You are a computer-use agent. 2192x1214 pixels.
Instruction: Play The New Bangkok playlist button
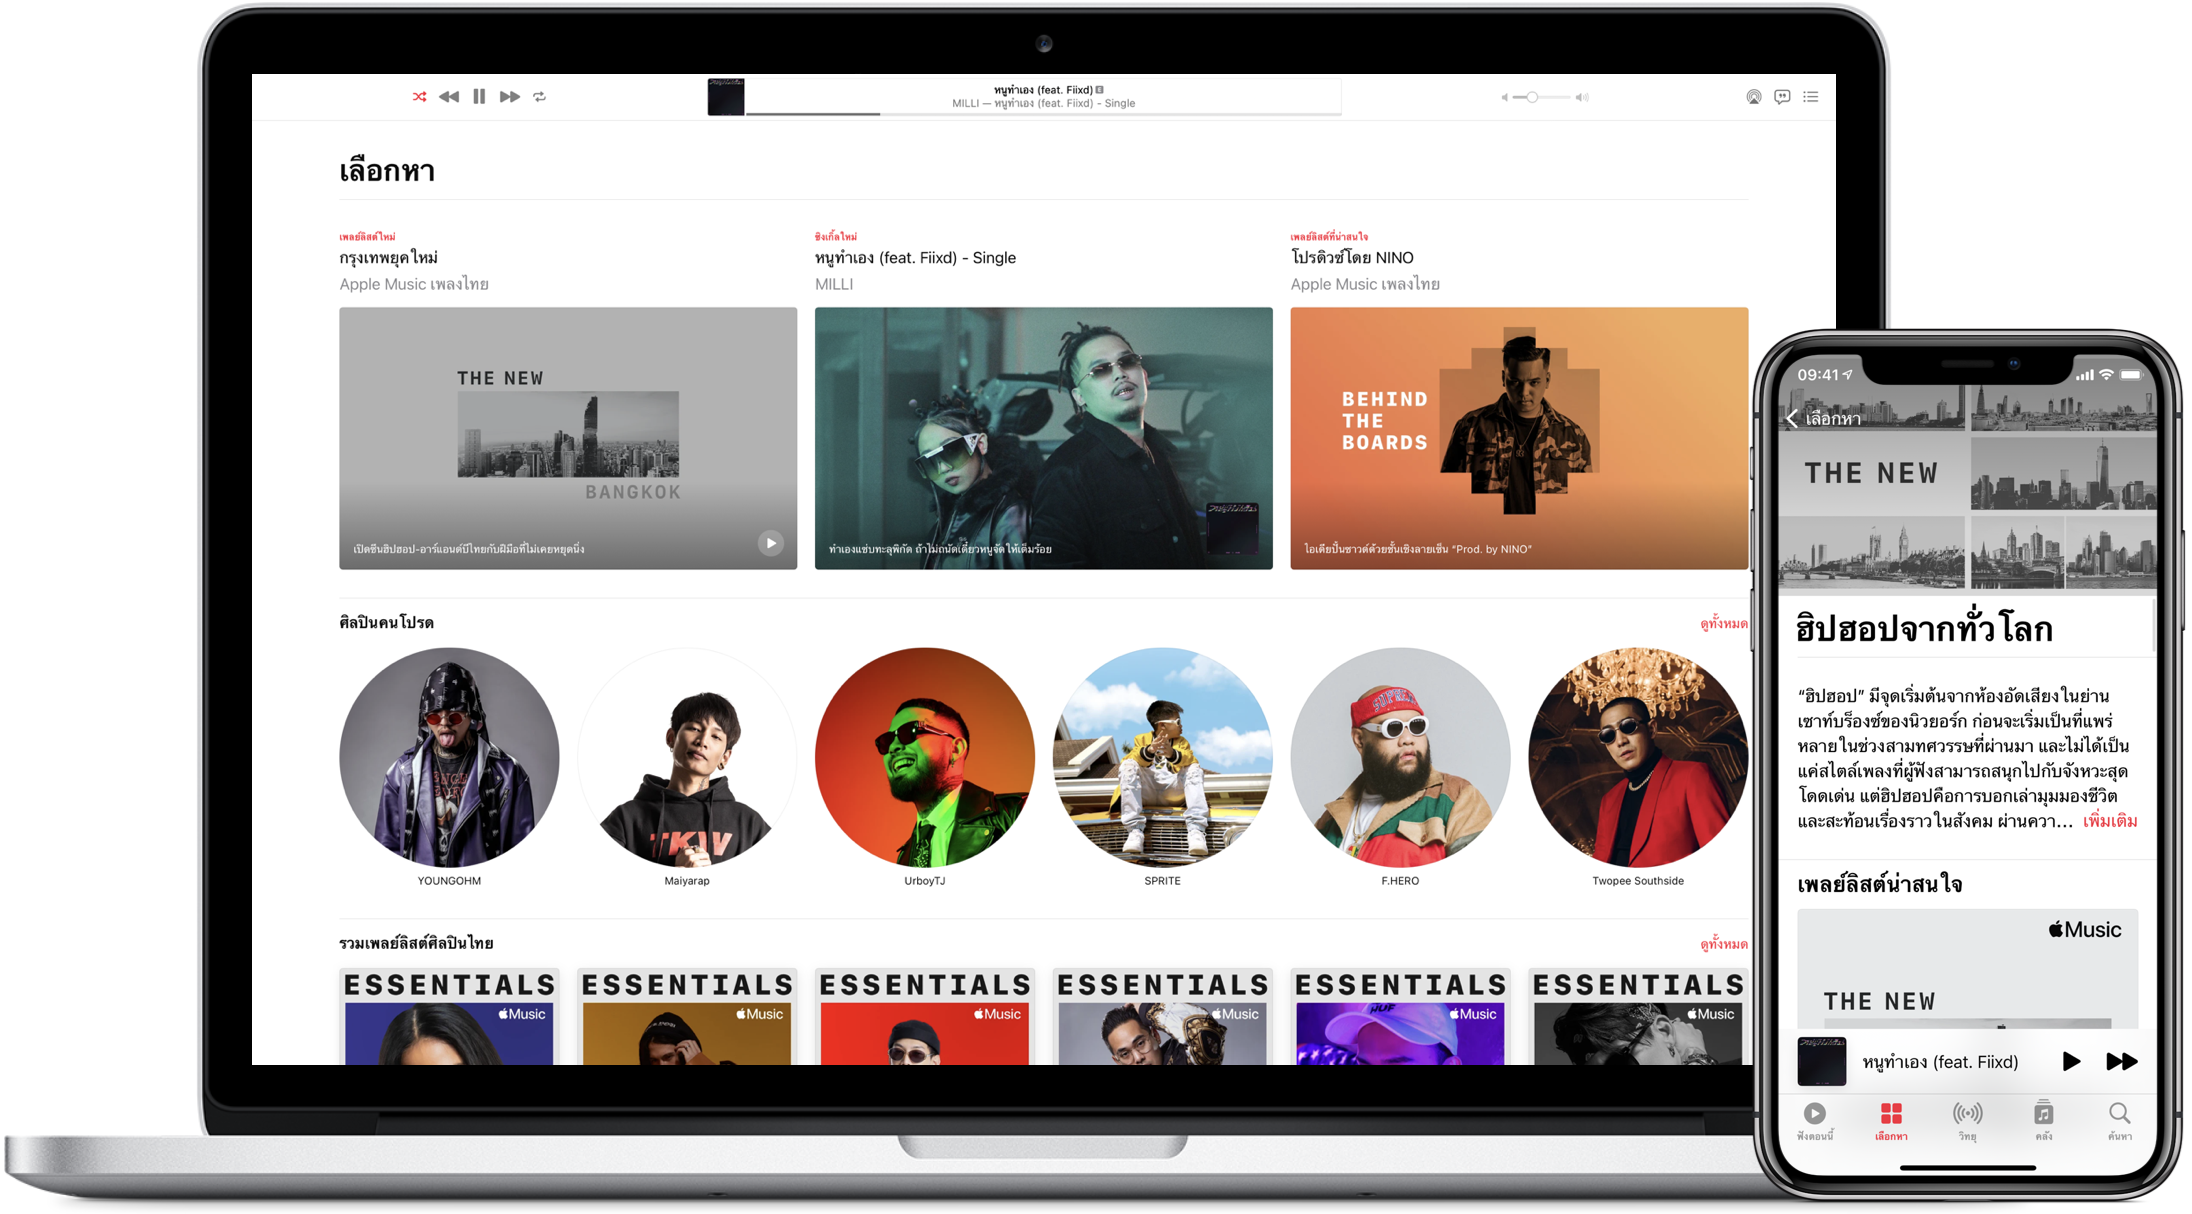coord(770,543)
